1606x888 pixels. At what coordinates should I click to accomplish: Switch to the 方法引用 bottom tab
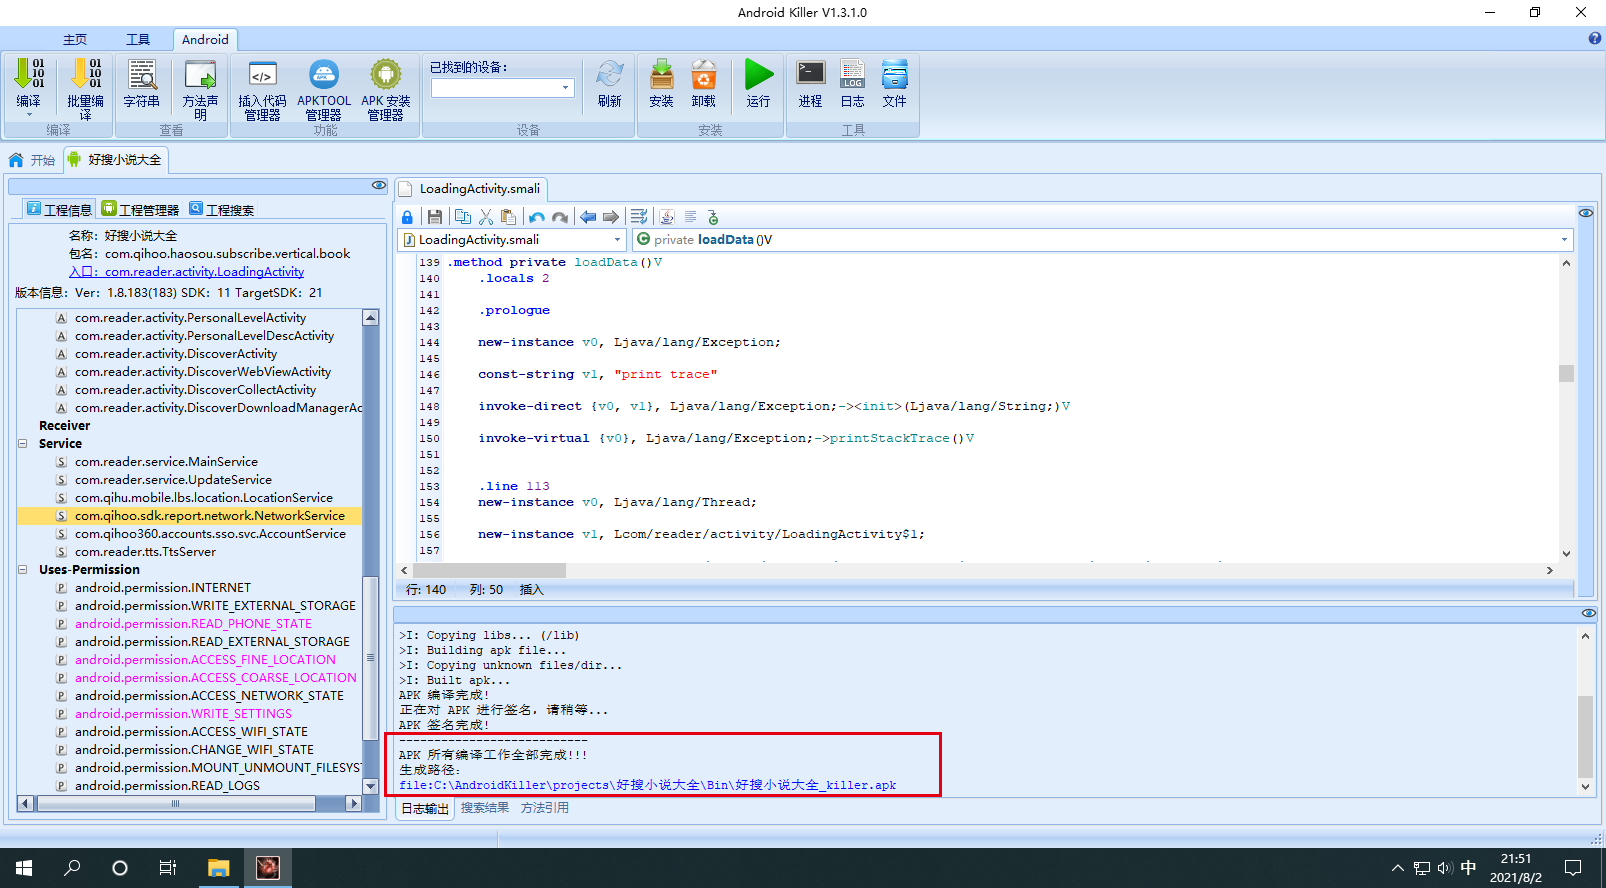(x=545, y=808)
